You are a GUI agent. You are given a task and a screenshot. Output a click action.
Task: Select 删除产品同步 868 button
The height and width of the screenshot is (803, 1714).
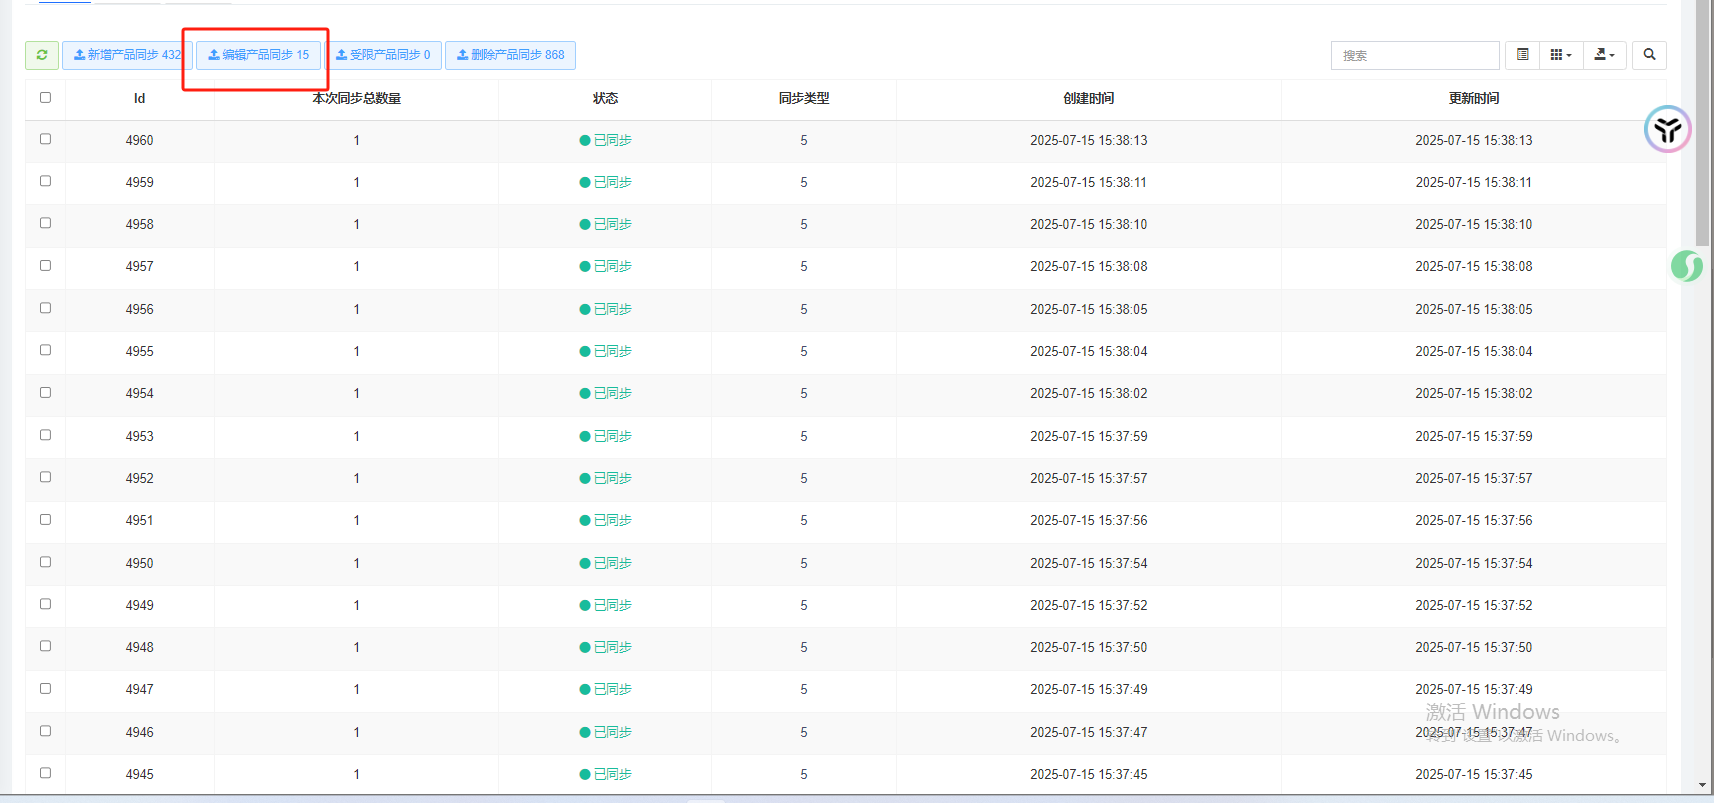click(510, 55)
